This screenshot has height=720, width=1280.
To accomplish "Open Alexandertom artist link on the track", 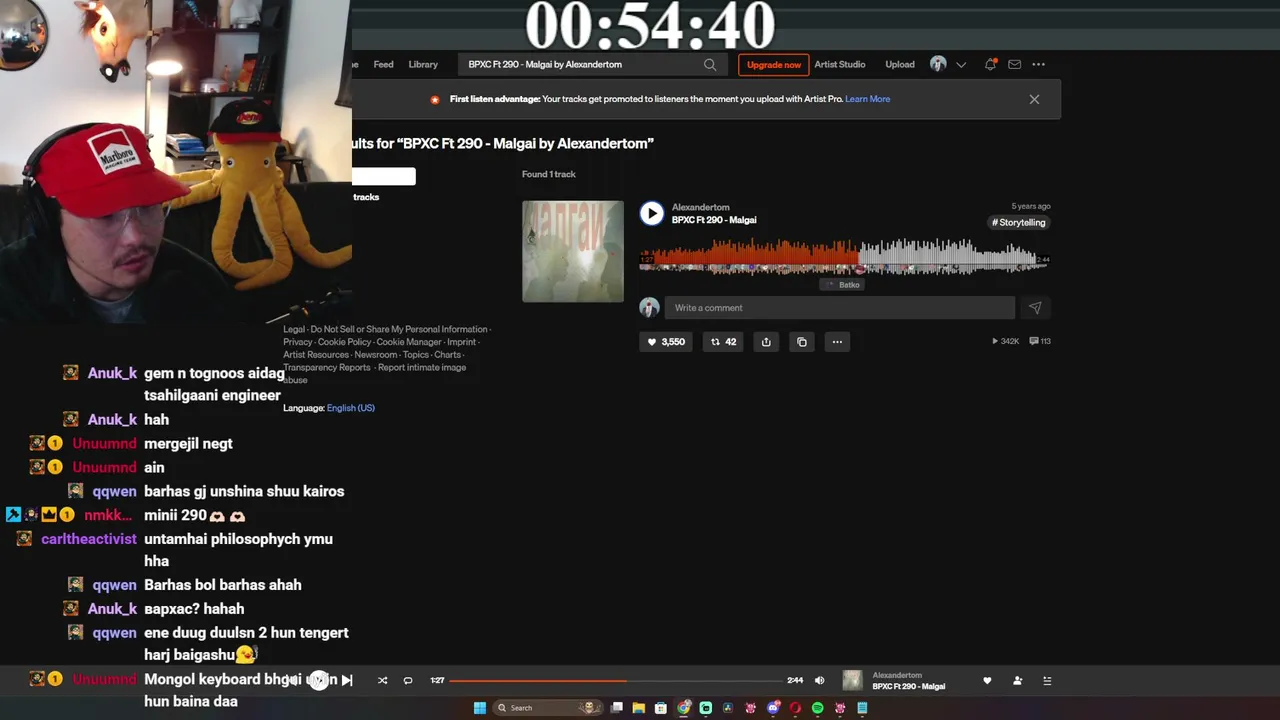I will 701,207.
